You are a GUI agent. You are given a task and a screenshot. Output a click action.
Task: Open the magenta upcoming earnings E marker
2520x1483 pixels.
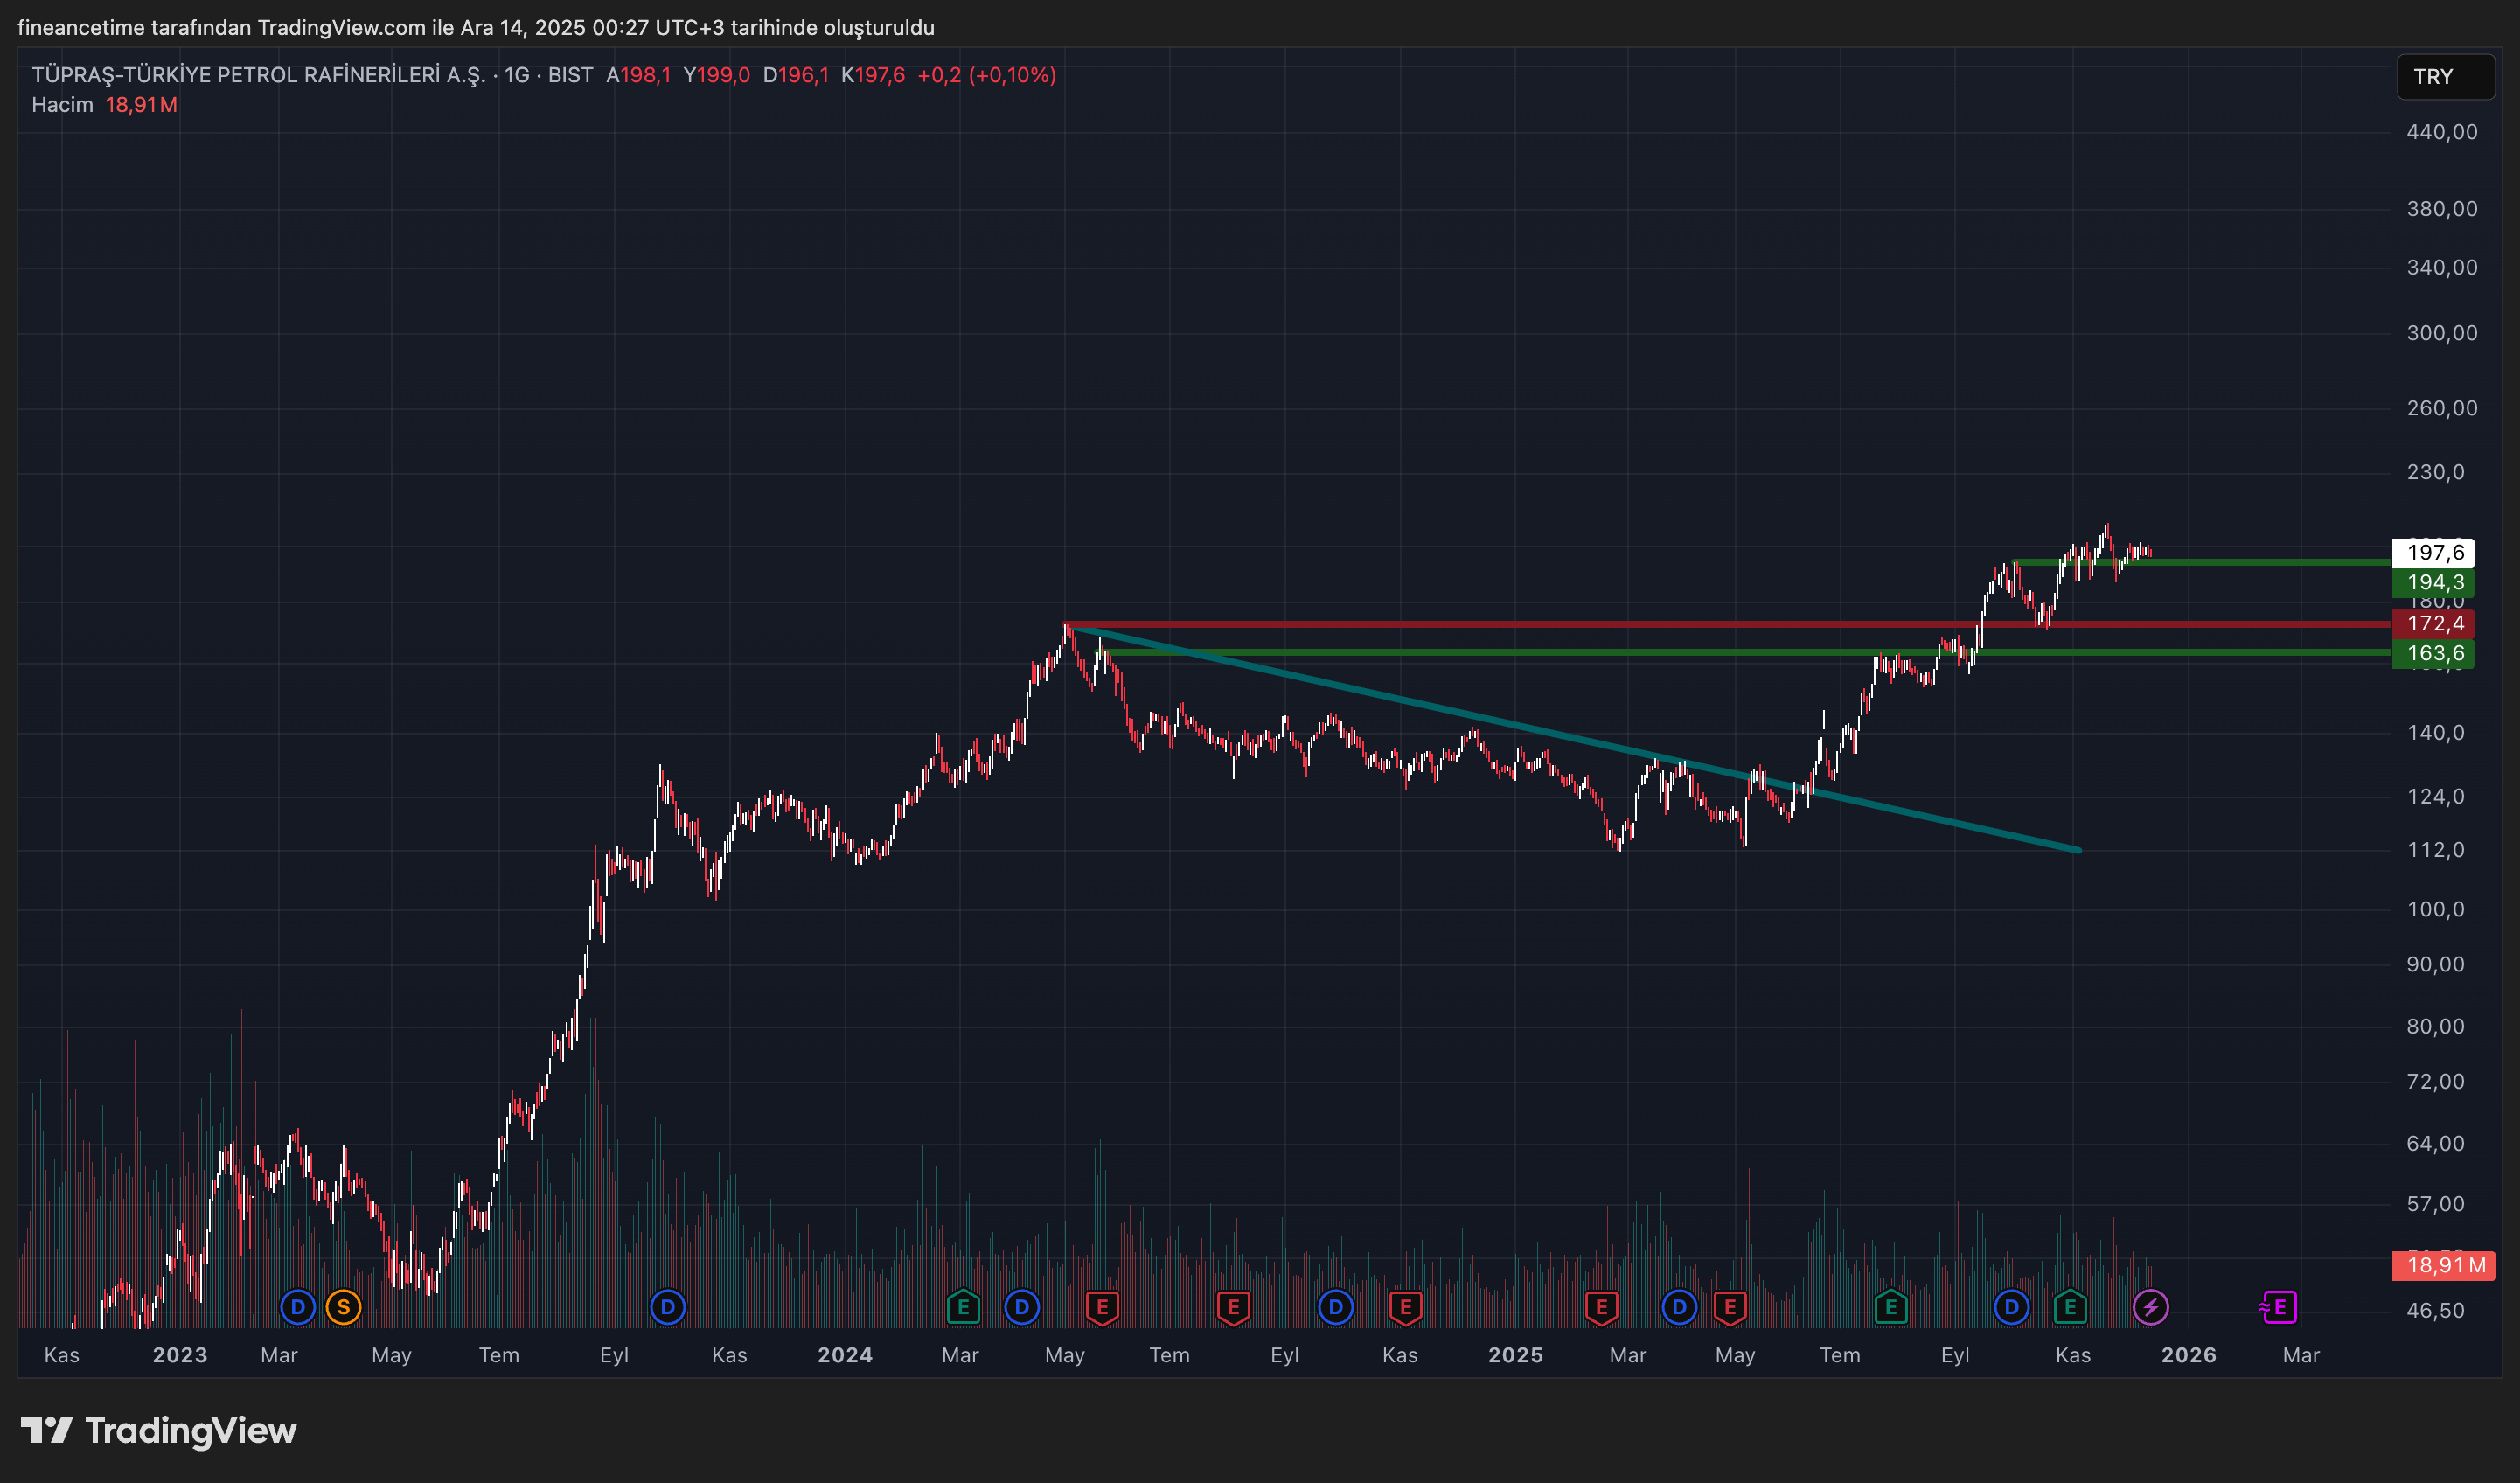(x=2279, y=1306)
